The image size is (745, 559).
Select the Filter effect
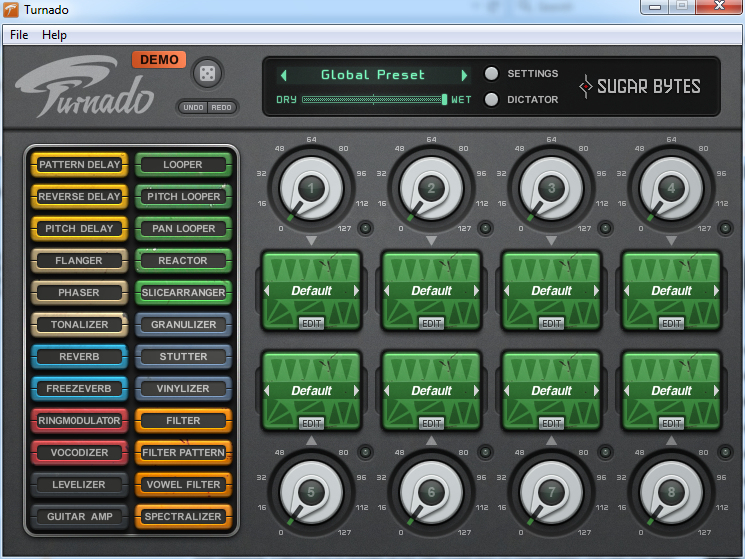(183, 421)
